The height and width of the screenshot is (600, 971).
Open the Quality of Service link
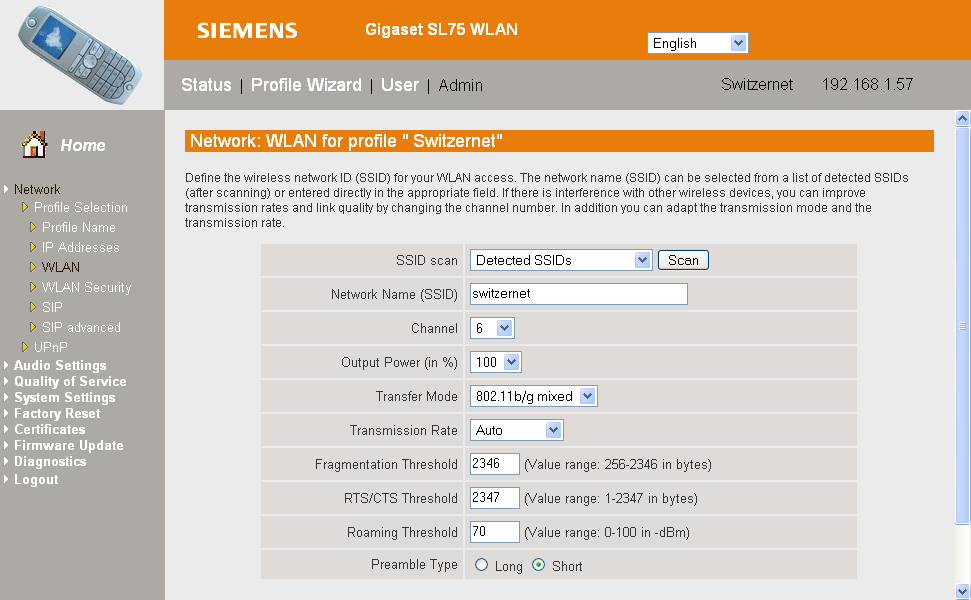70,381
